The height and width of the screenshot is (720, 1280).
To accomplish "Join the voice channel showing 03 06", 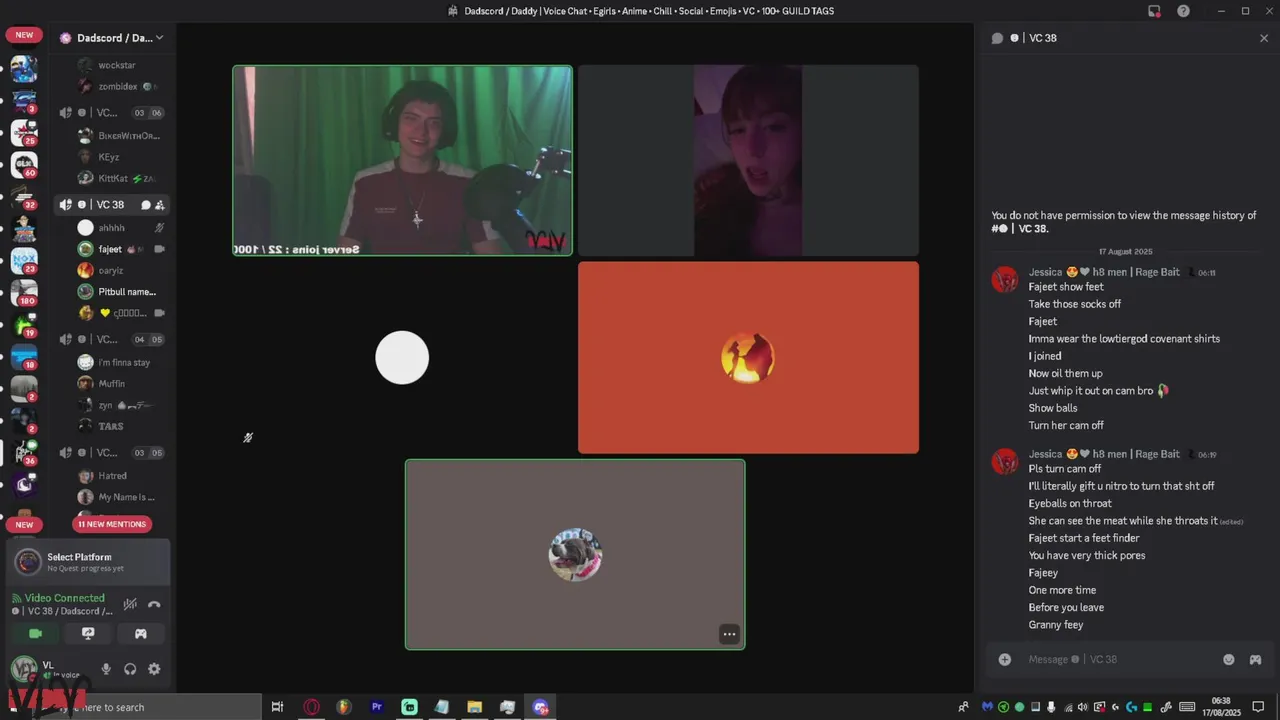I will pyautogui.click(x=112, y=113).
